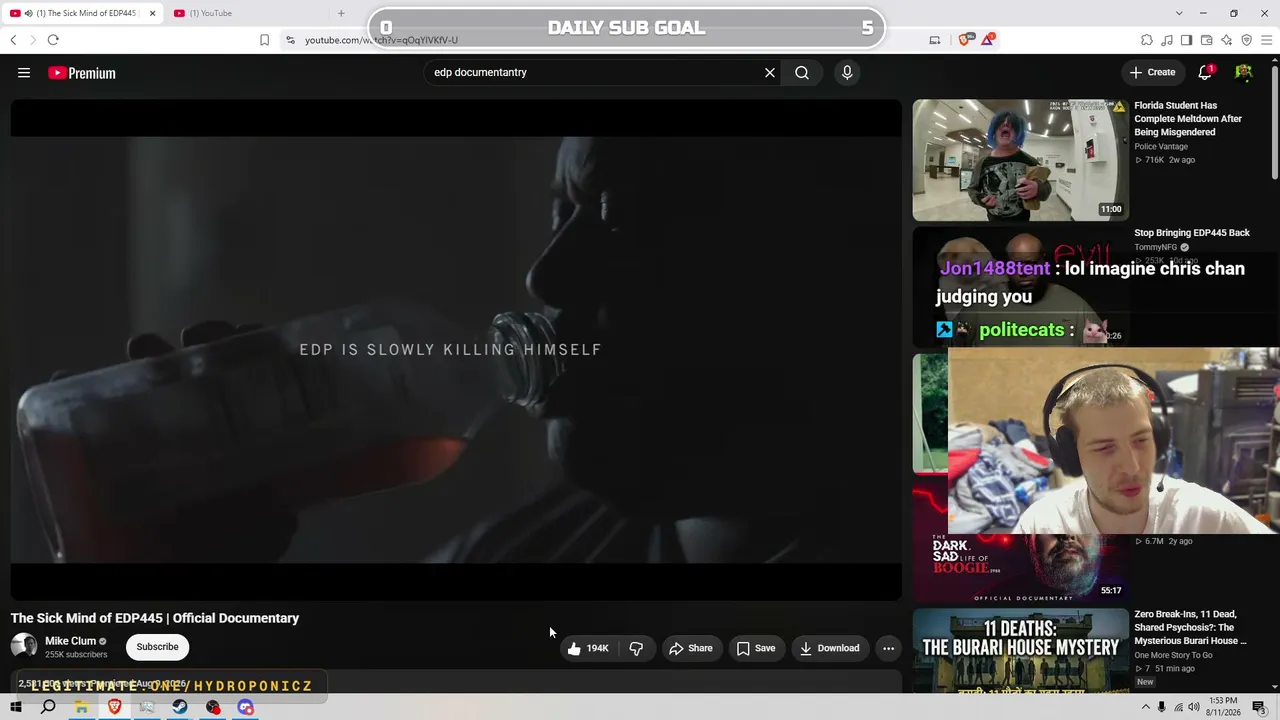
Task: Pause the video by clicking the player
Action: point(456,349)
